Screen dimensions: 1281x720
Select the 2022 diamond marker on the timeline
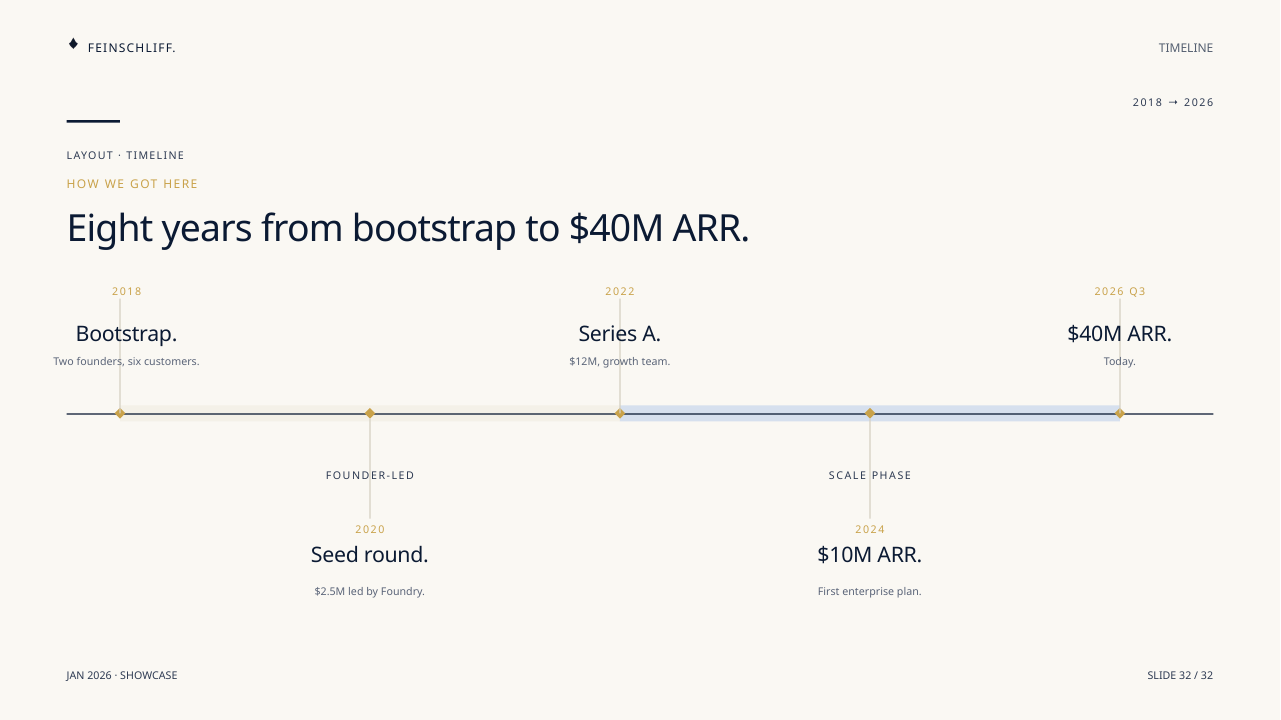click(620, 413)
